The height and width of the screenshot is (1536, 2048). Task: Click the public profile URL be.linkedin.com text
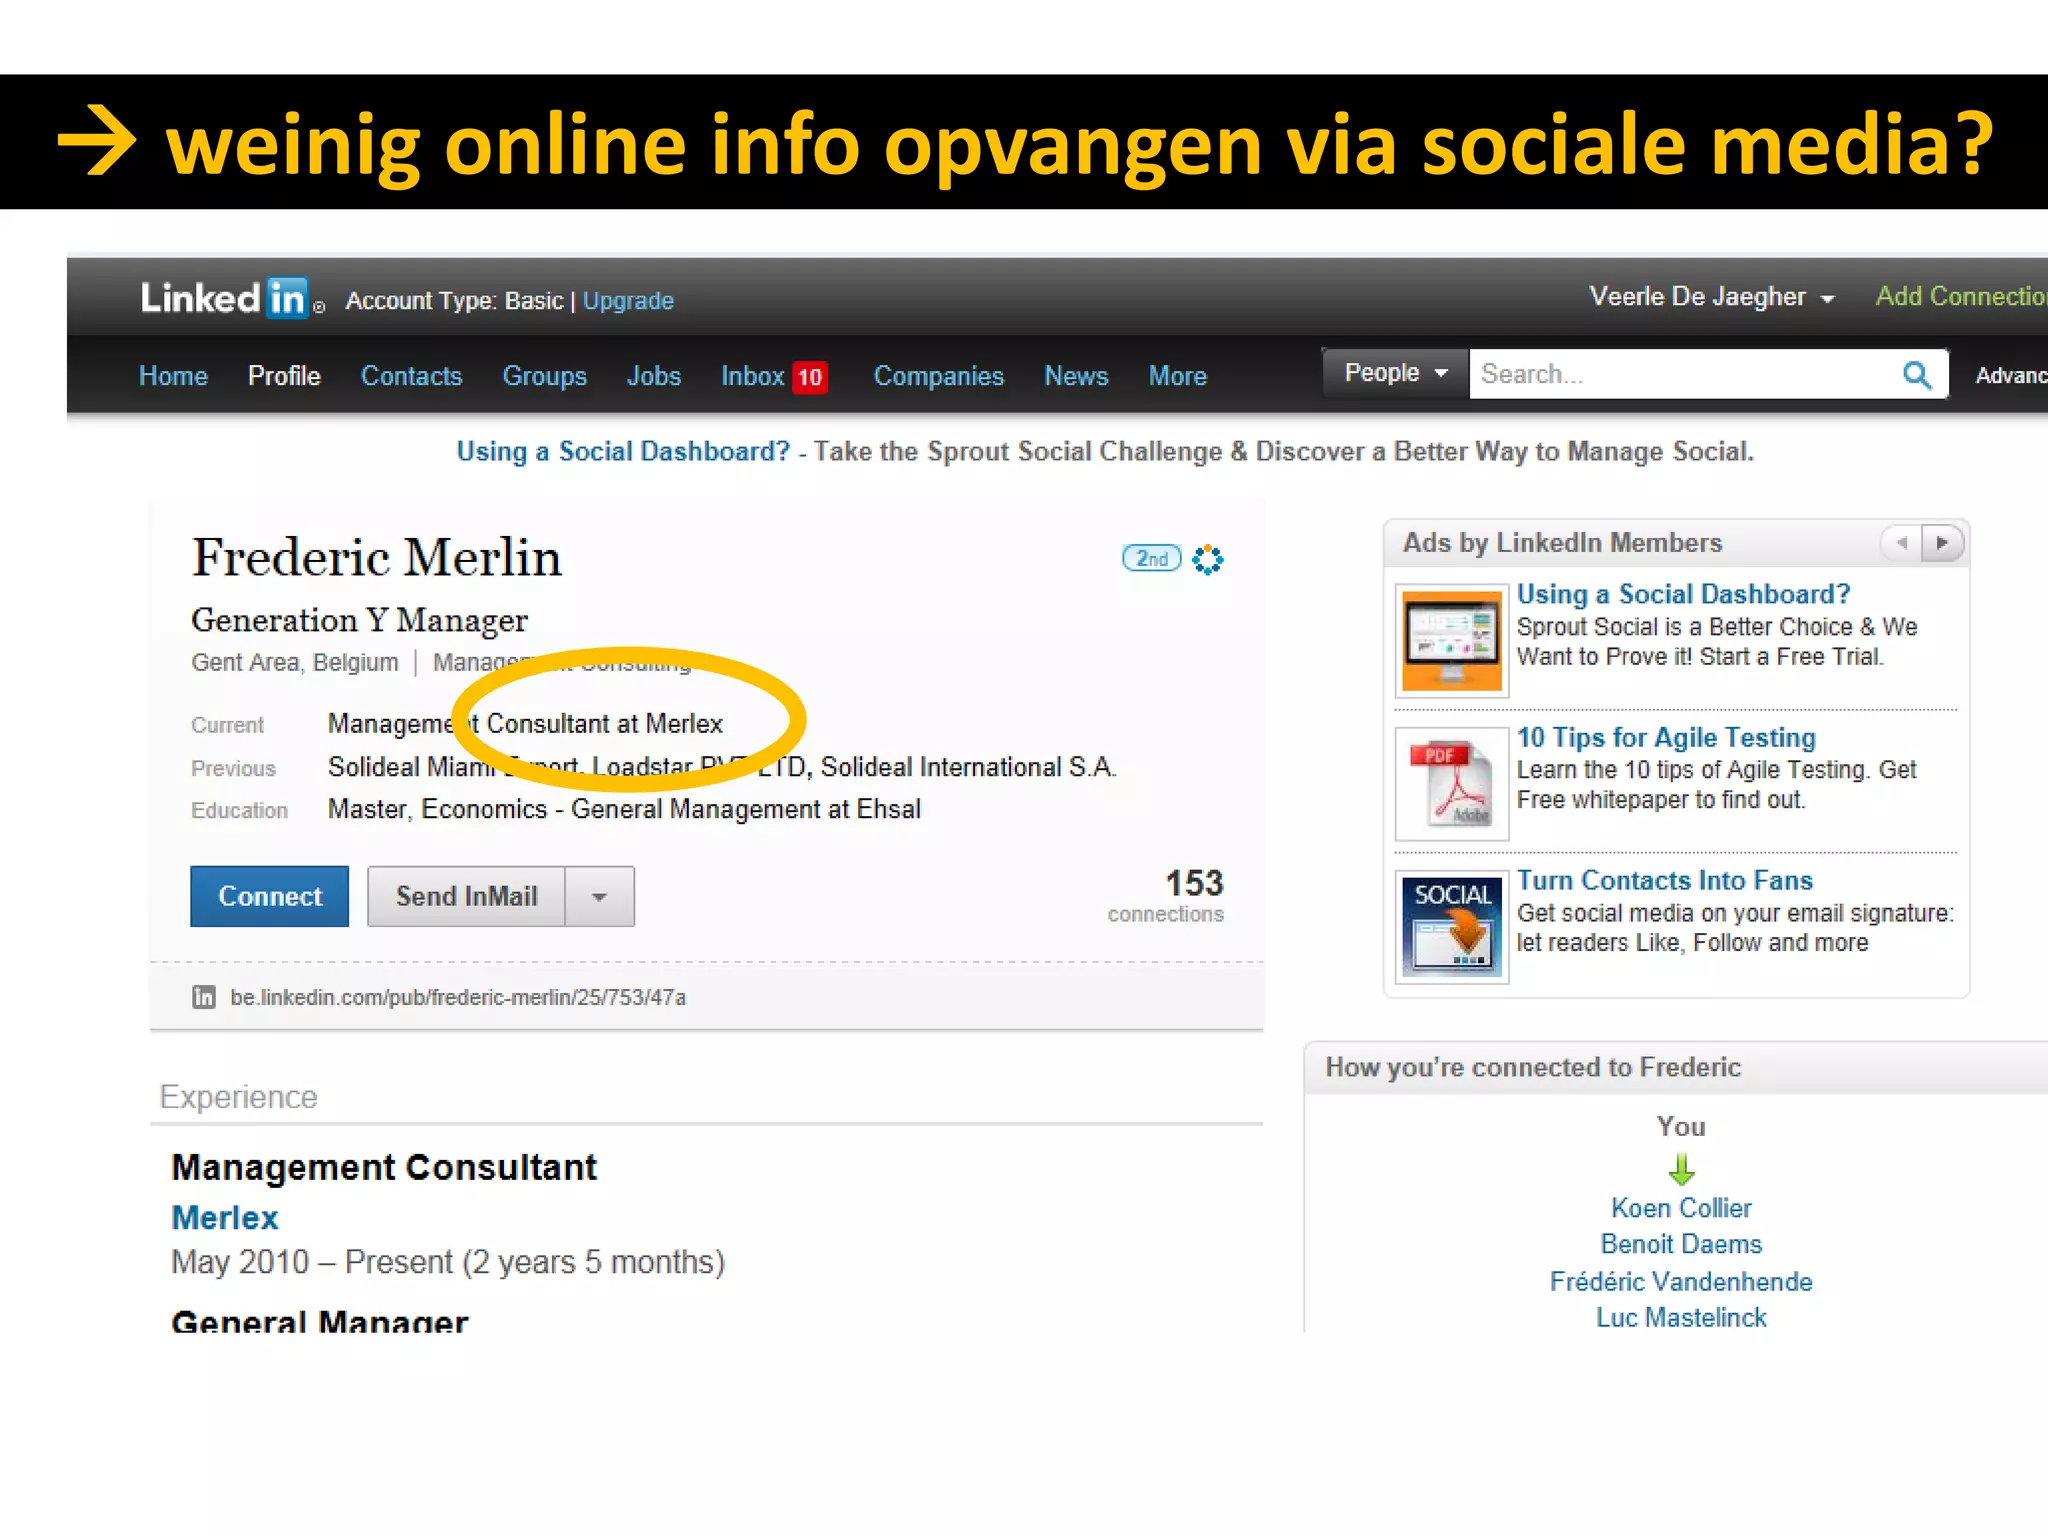458,997
